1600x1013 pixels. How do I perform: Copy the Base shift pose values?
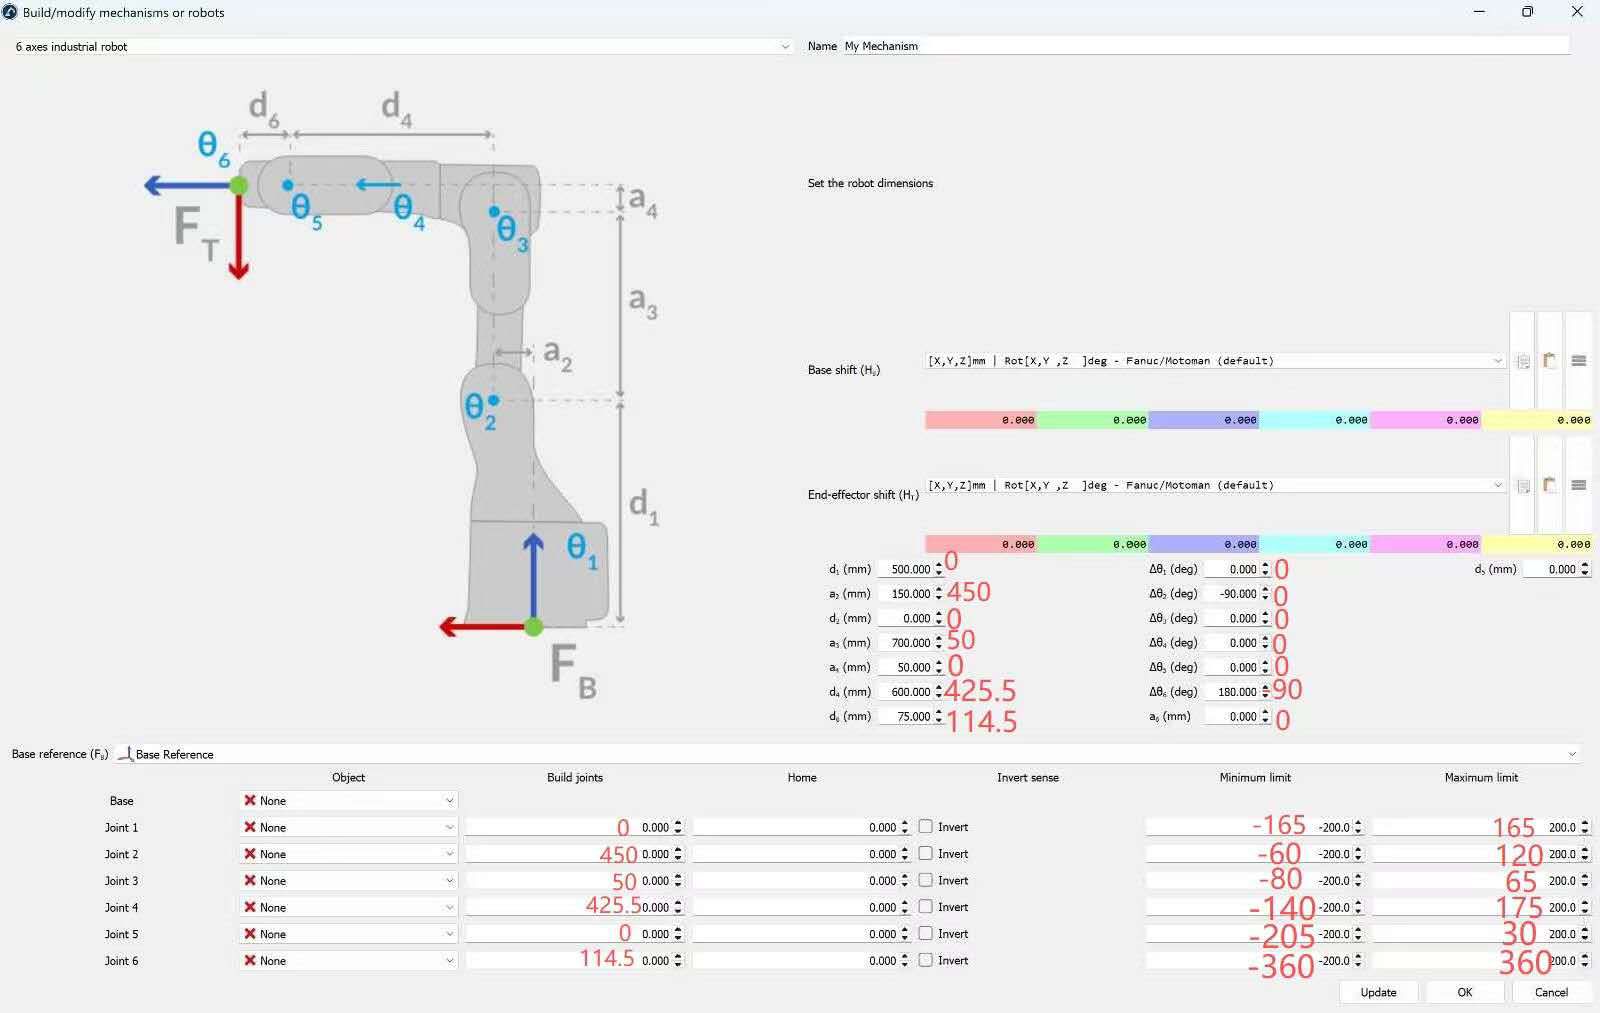point(1522,361)
